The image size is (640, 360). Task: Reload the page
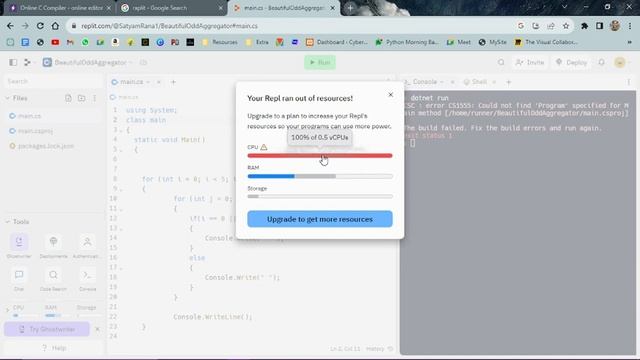(40, 26)
